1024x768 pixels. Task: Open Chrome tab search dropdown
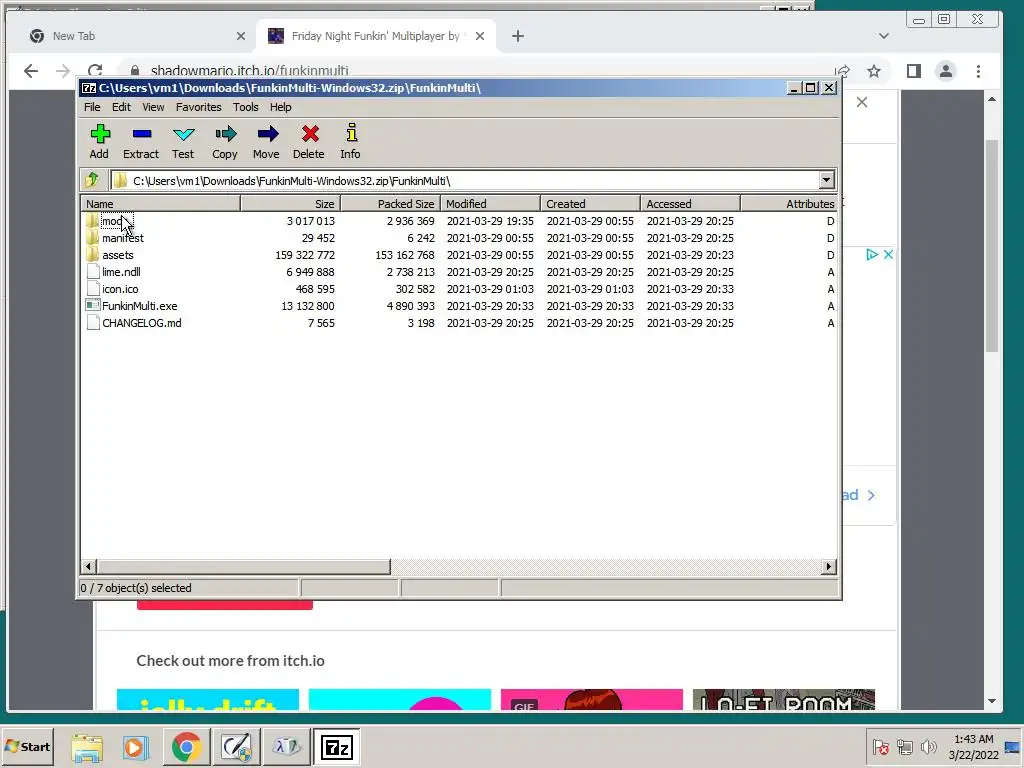(x=884, y=36)
